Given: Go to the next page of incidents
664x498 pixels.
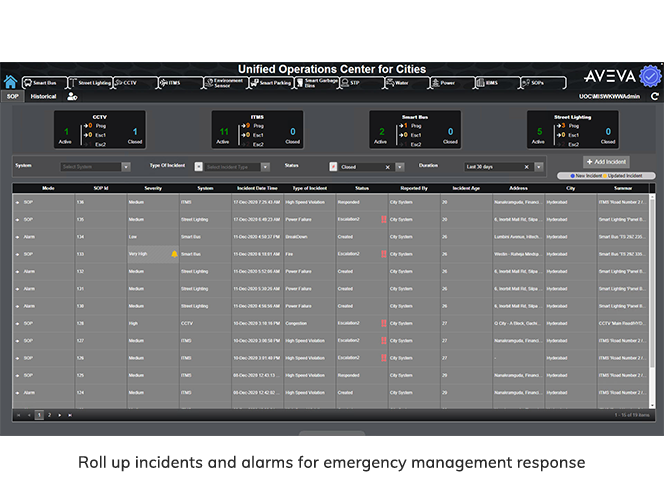Looking at the screenshot, I should click(x=60, y=415).
